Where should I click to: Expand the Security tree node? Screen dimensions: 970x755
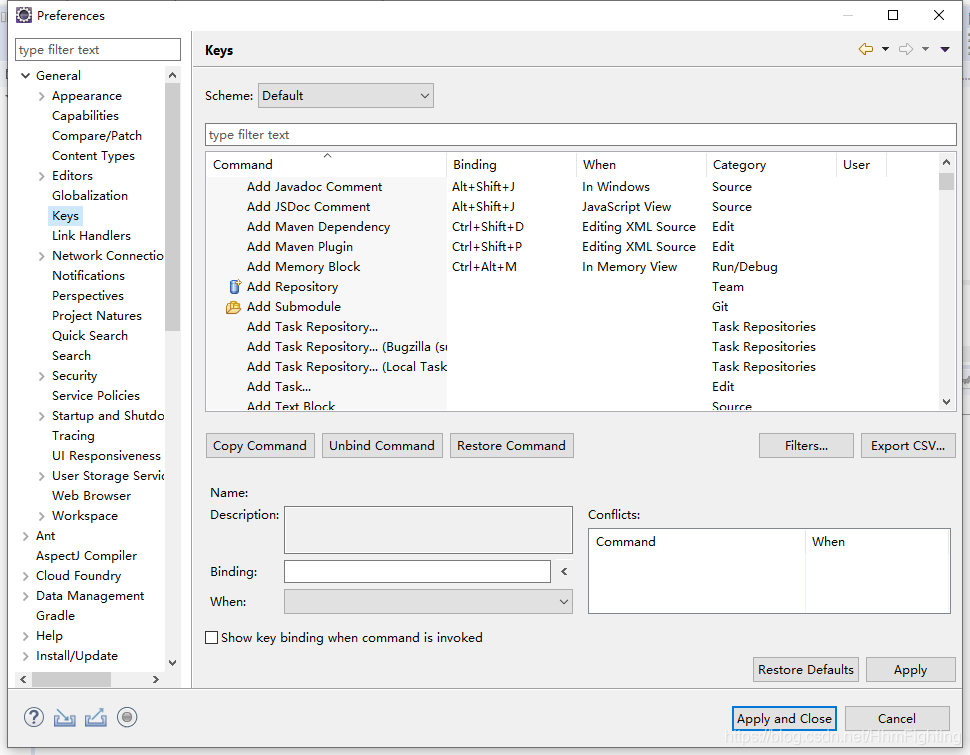pos(41,376)
